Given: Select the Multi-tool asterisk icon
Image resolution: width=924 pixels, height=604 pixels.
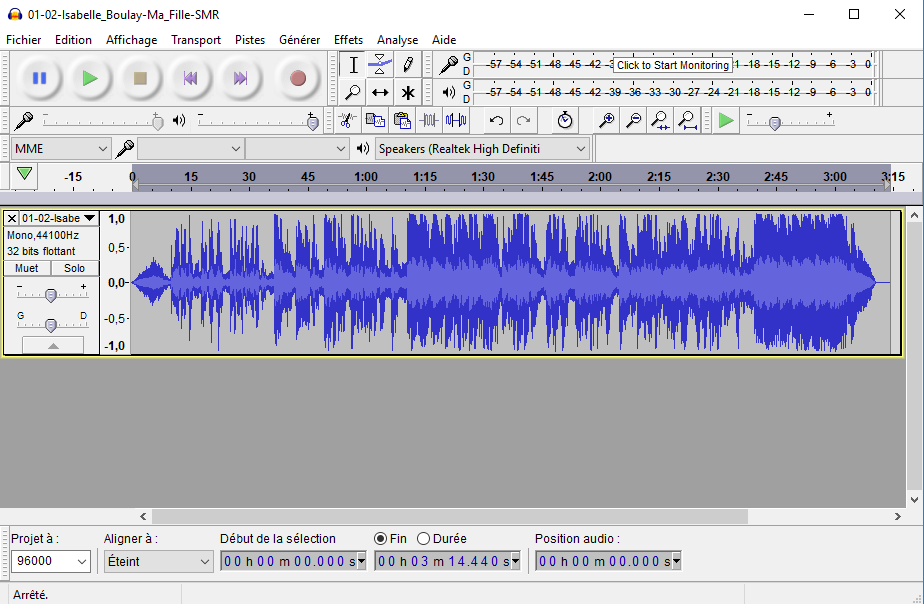Looking at the screenshot, I should click(408, 92).
